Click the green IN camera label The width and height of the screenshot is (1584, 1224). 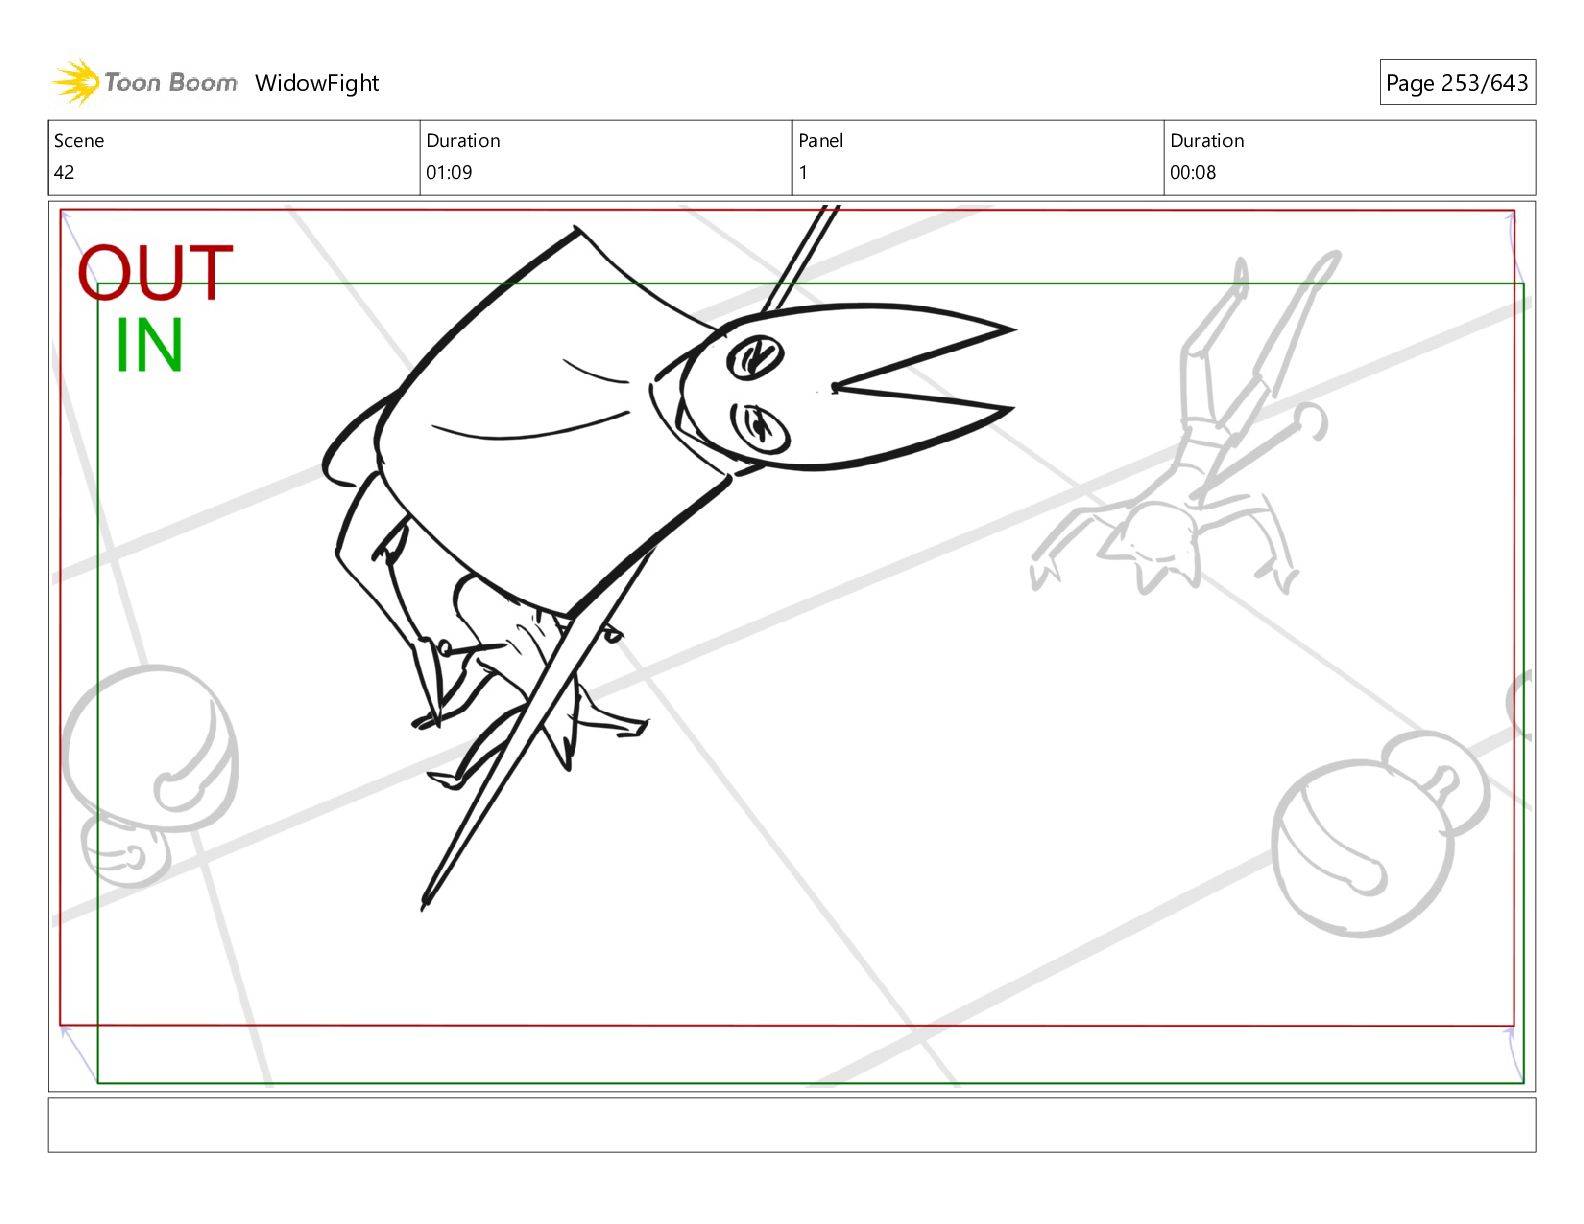(x=149, y=346)
